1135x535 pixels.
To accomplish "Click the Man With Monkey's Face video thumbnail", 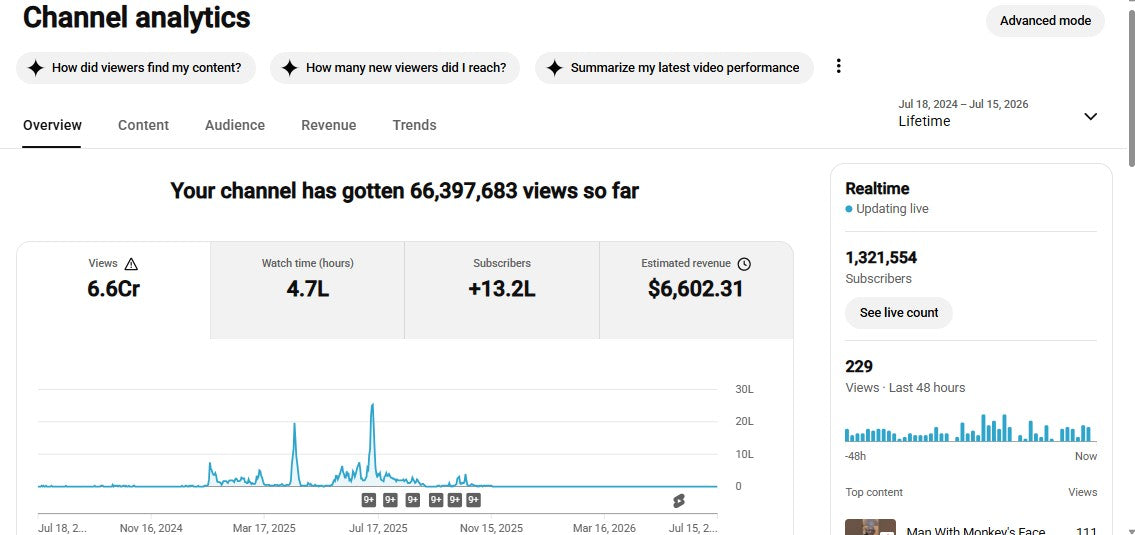I will pos(870,527).
